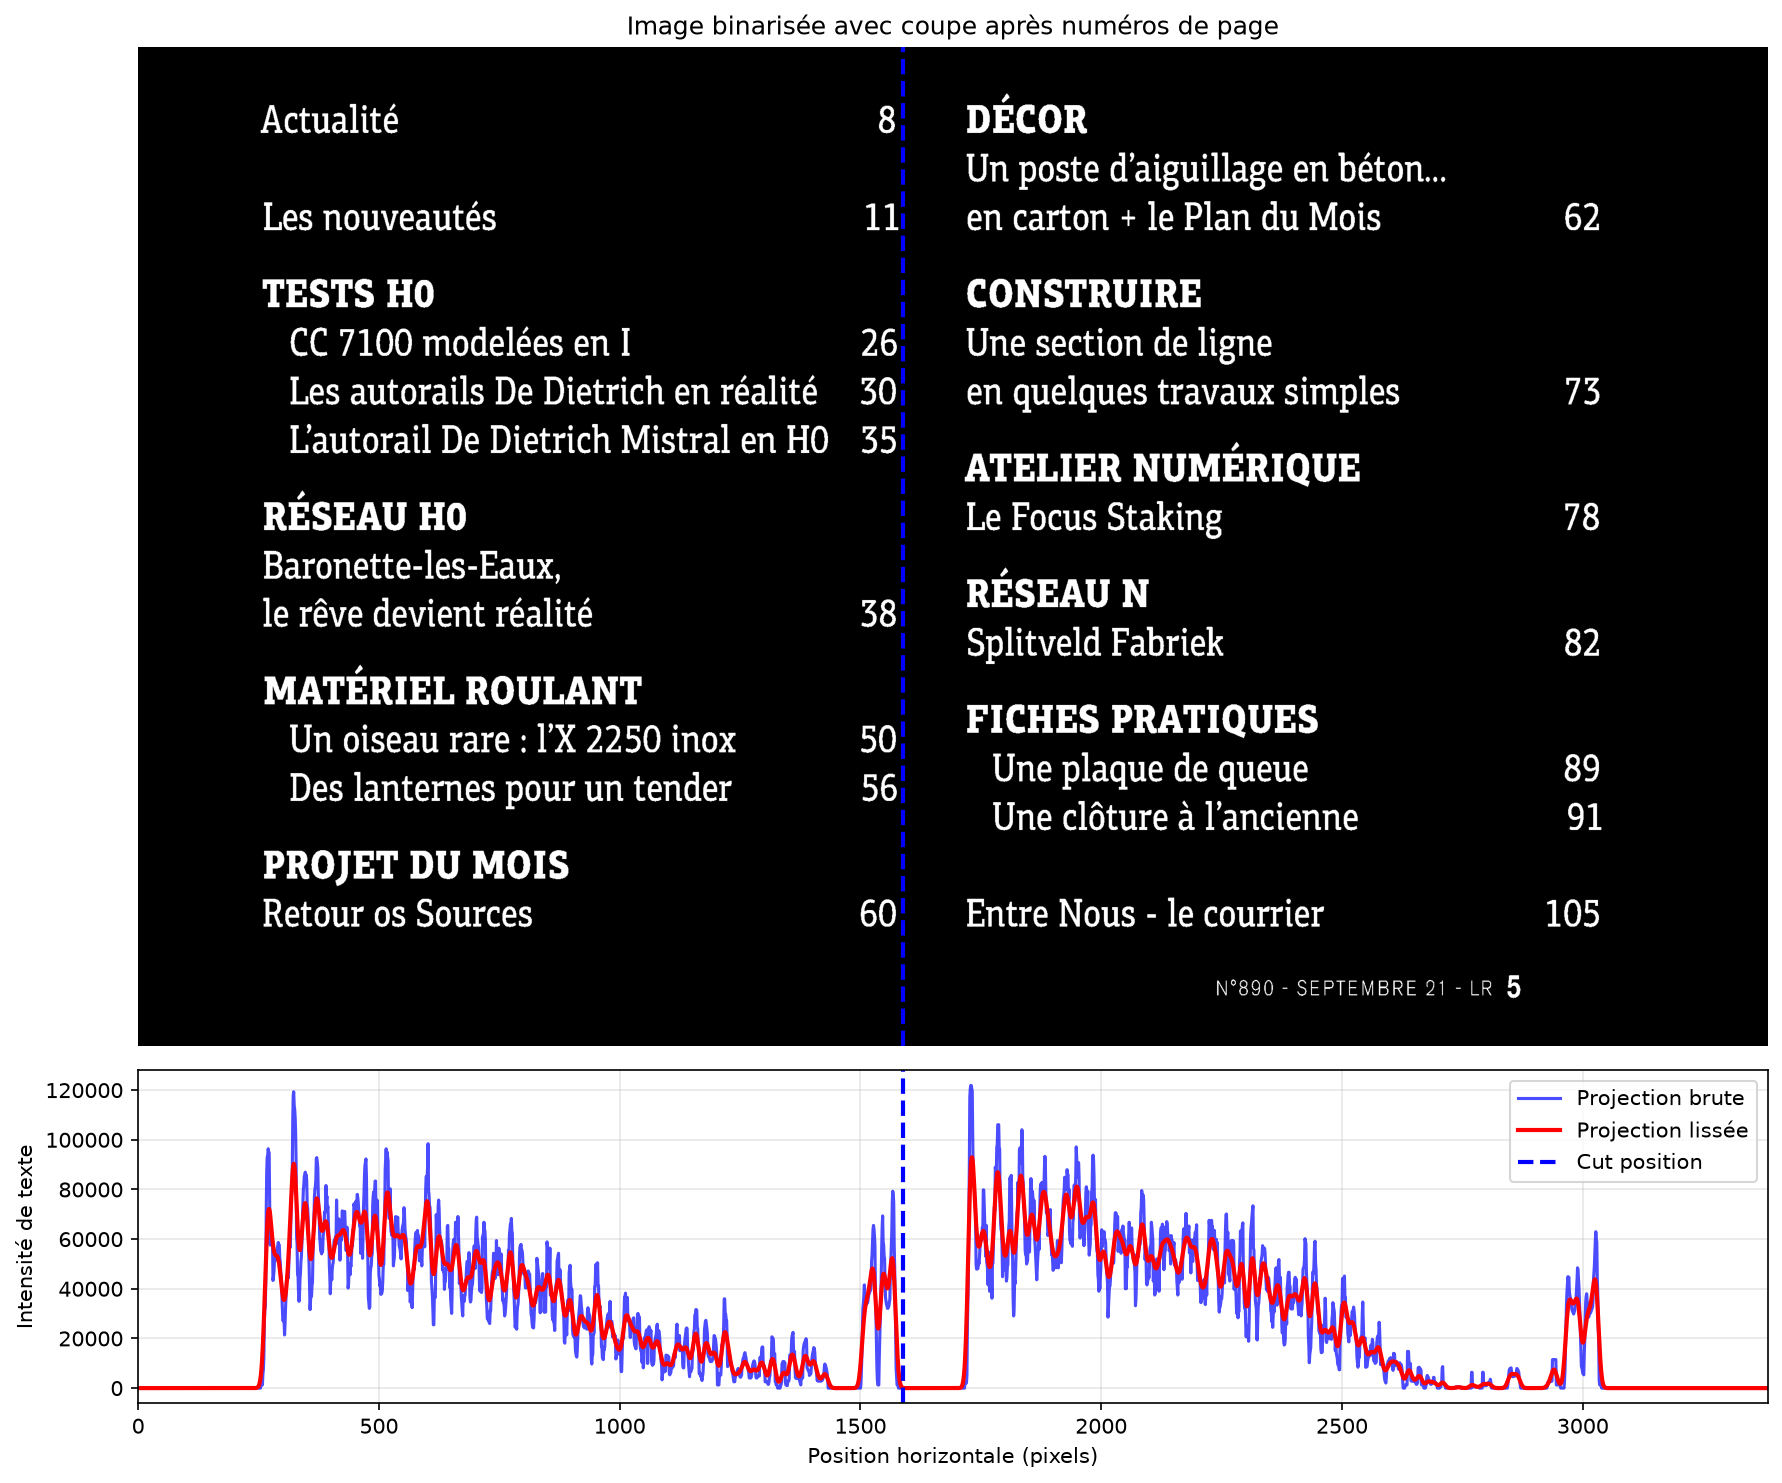Image resolution: width=1782 pixels, height=1483 pixels.
Task: Click the y-axis tick label 120000
Action: click(x=85, y=1091)
